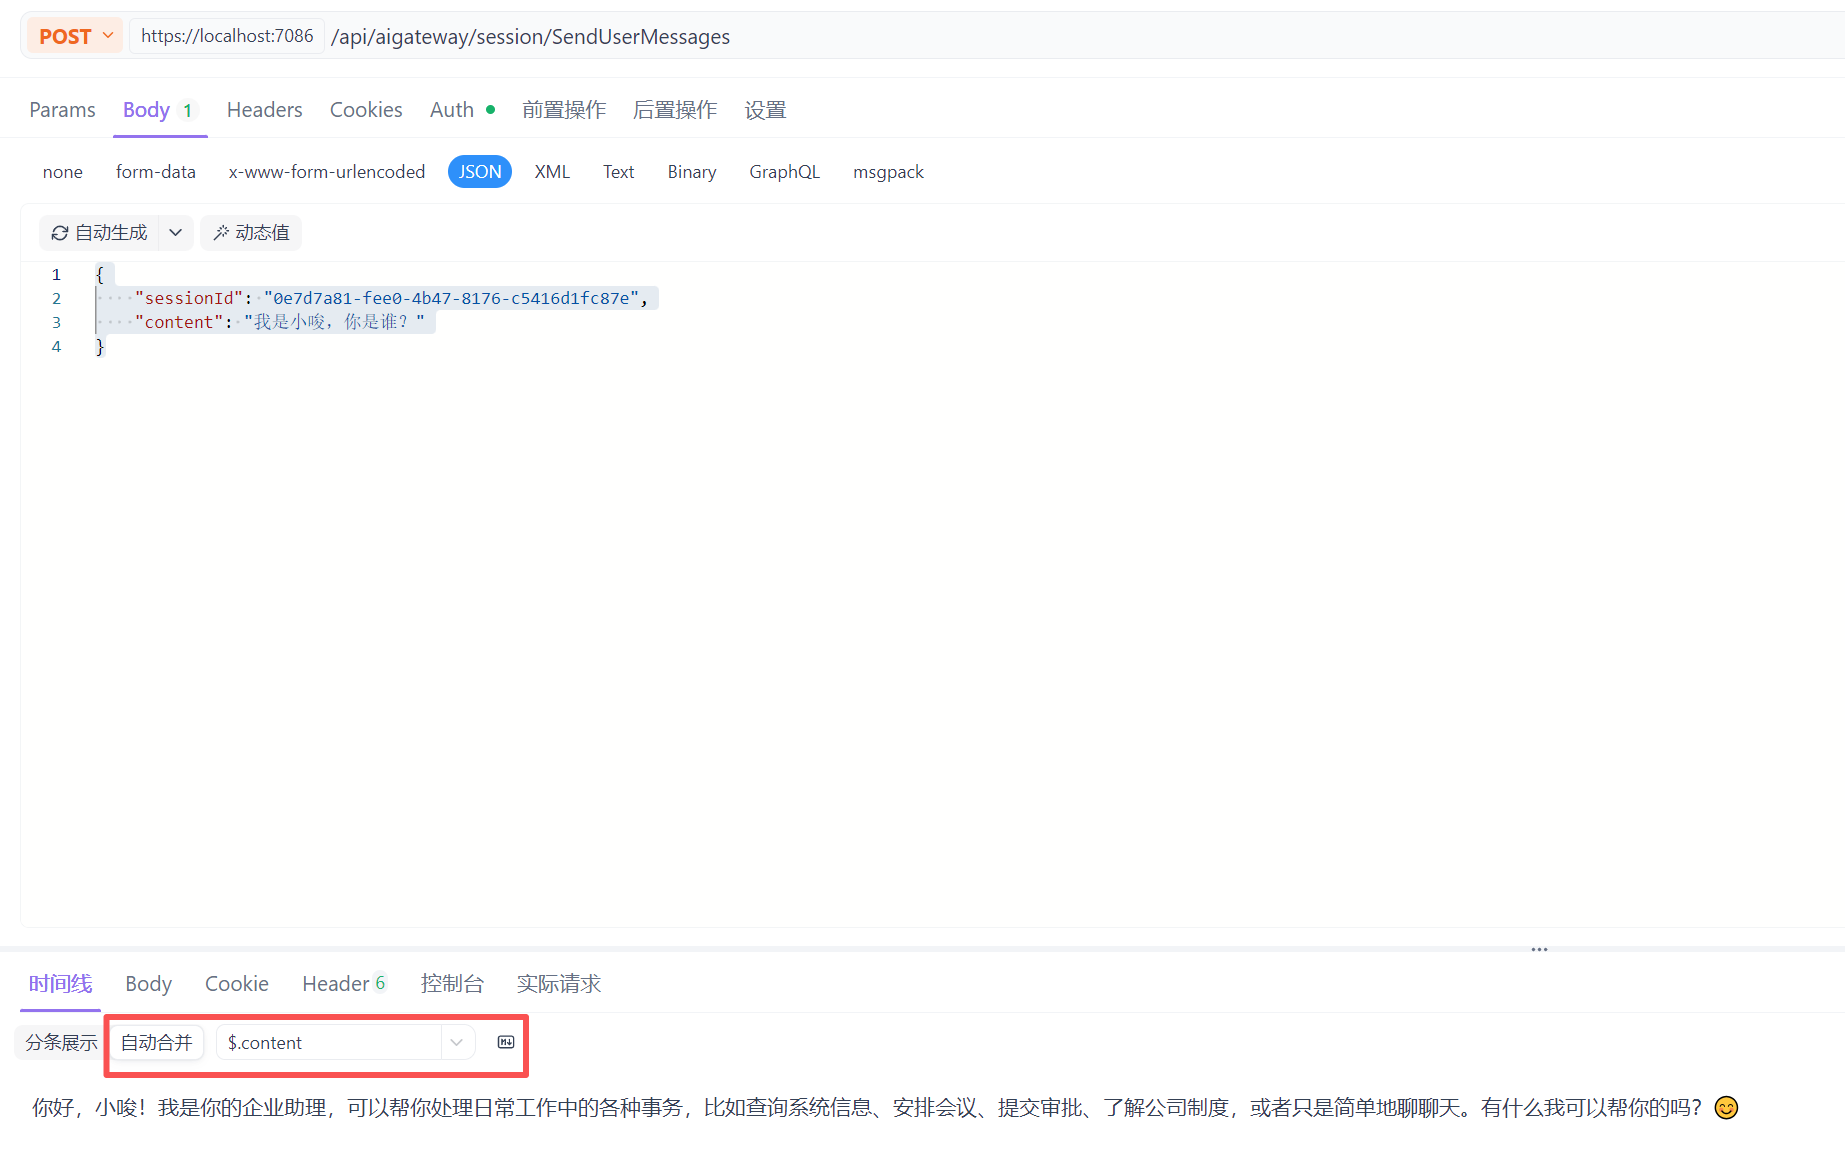Open the response 实际请求 tab

tap(558, 984)
